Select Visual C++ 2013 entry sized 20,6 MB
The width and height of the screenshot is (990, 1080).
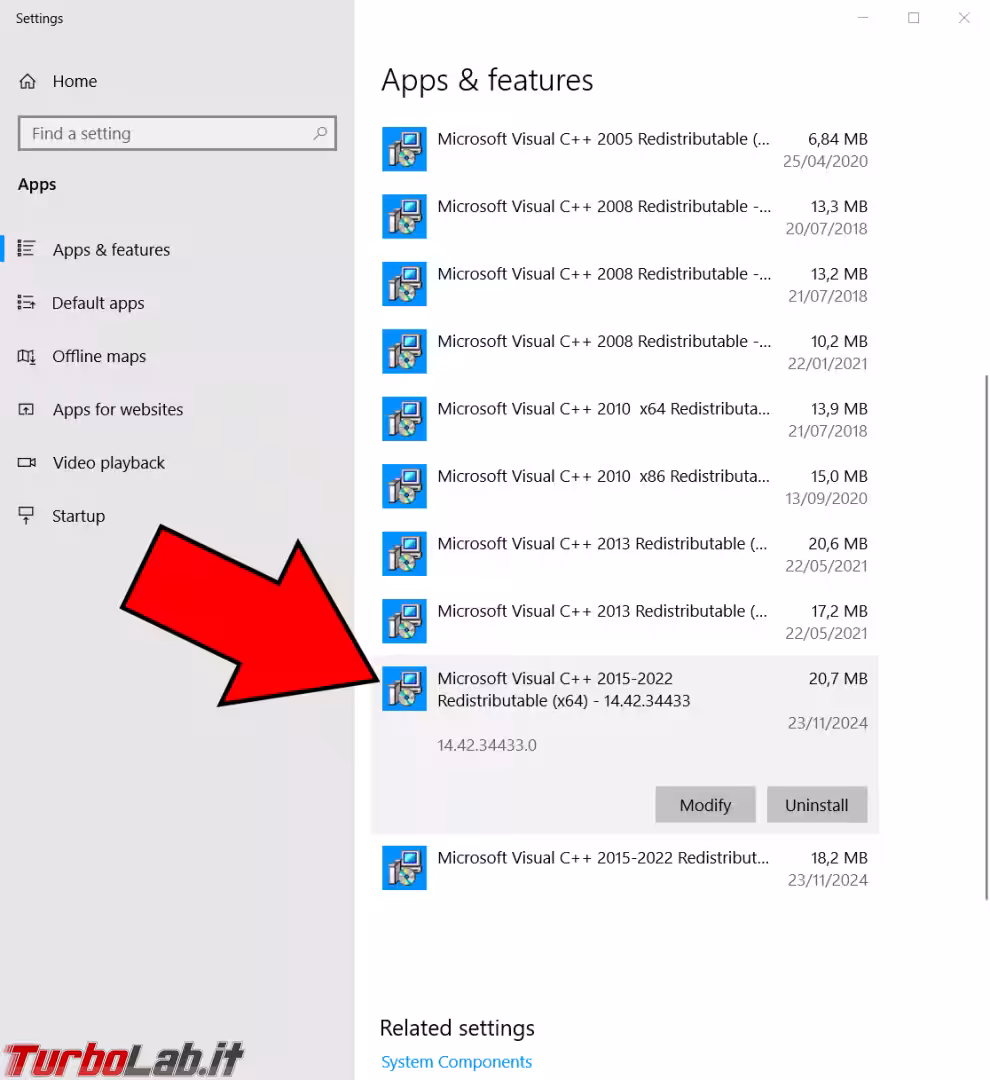(x=625, y=554)
